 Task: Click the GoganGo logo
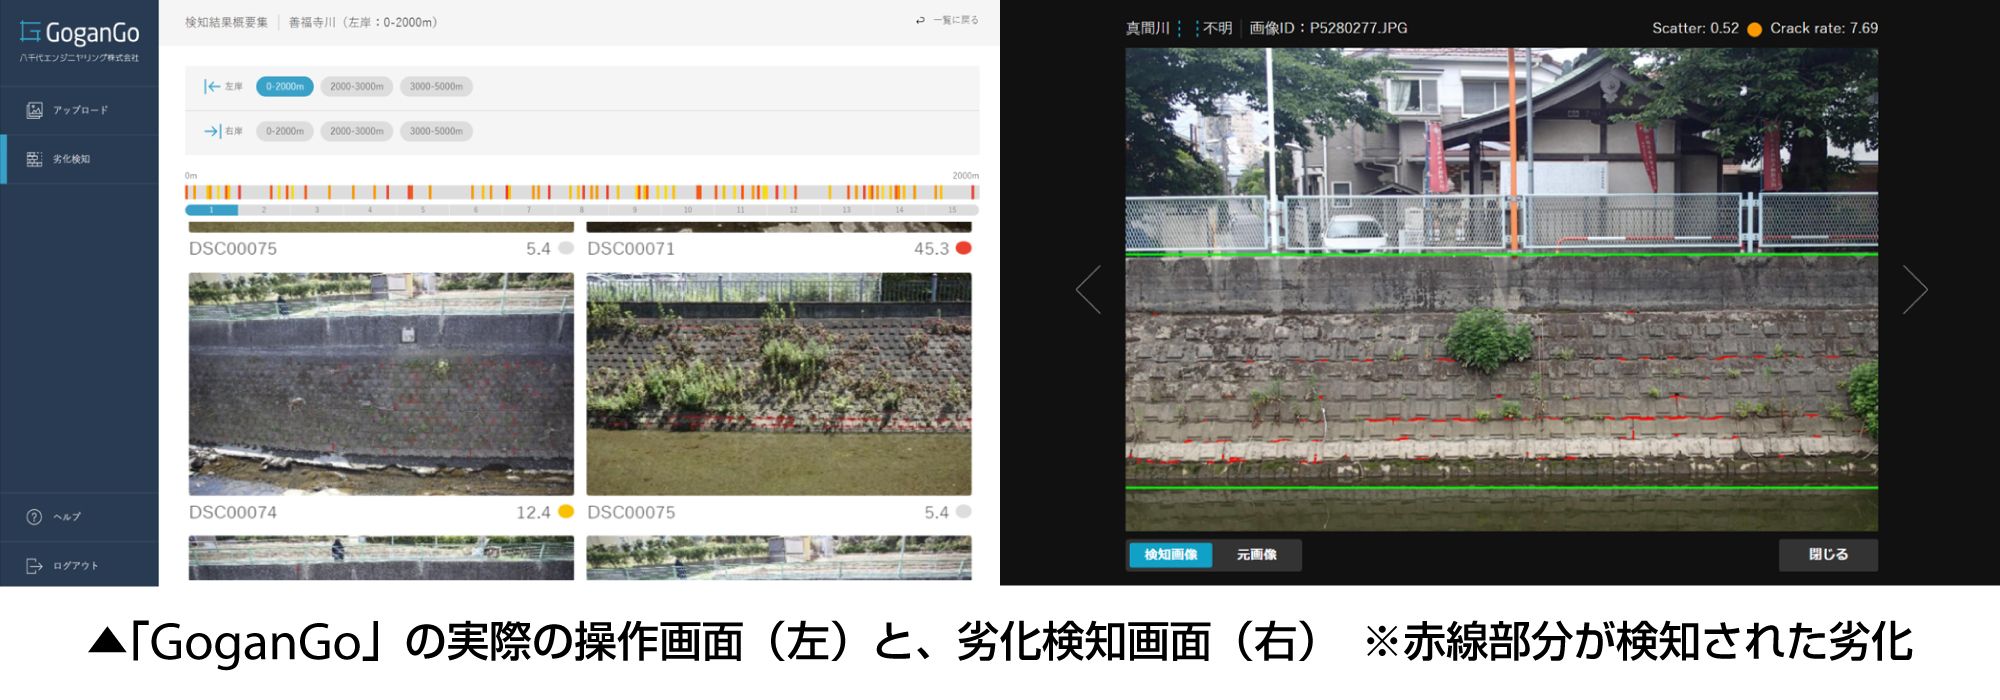click(x=79, y=34)
